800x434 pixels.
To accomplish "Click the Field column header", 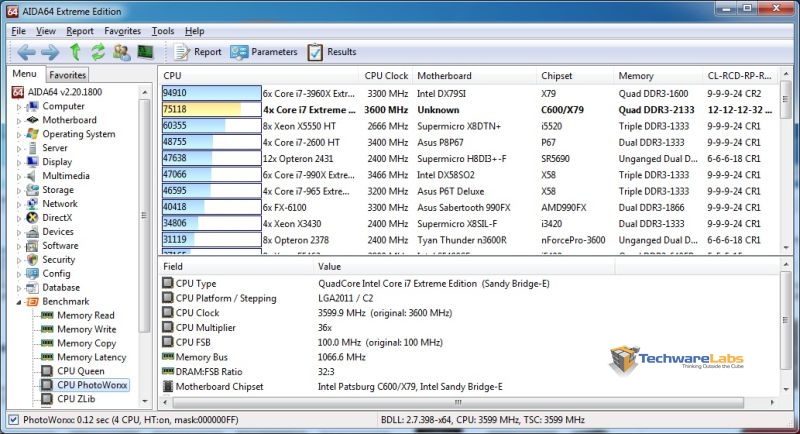I will [236, 266].
